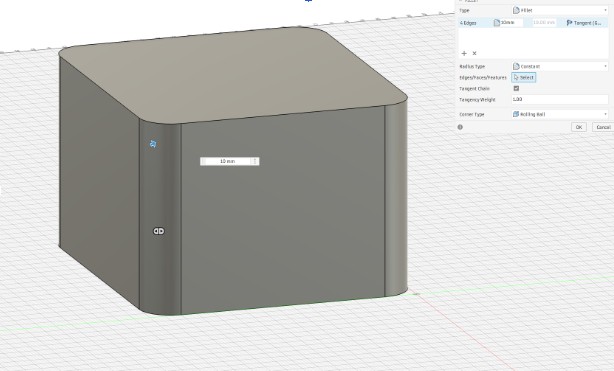Viewport: 614px width, 371px height.
Task: Add a new selection set with plus icon
Action: coord(464,53)
